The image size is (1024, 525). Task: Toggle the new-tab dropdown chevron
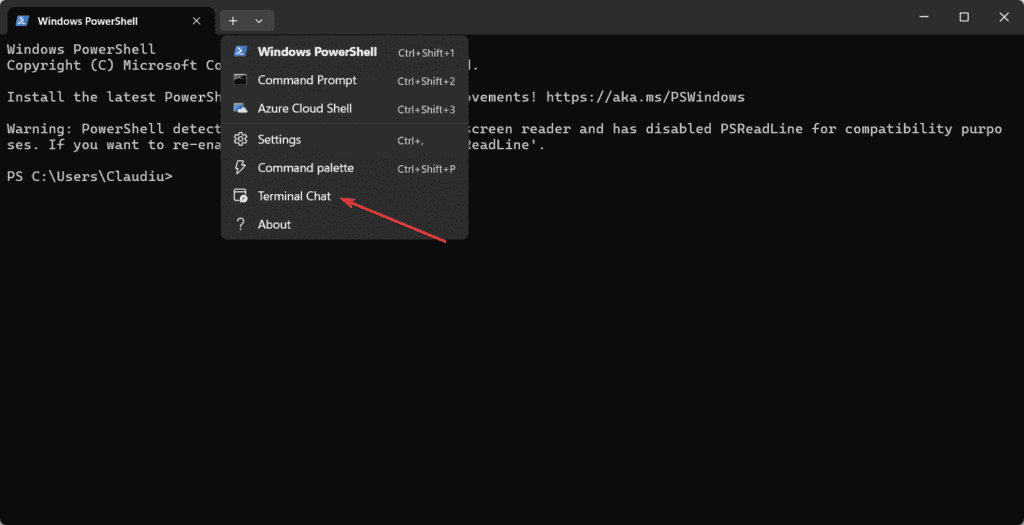pyautogui.click(x=259, y=21)
